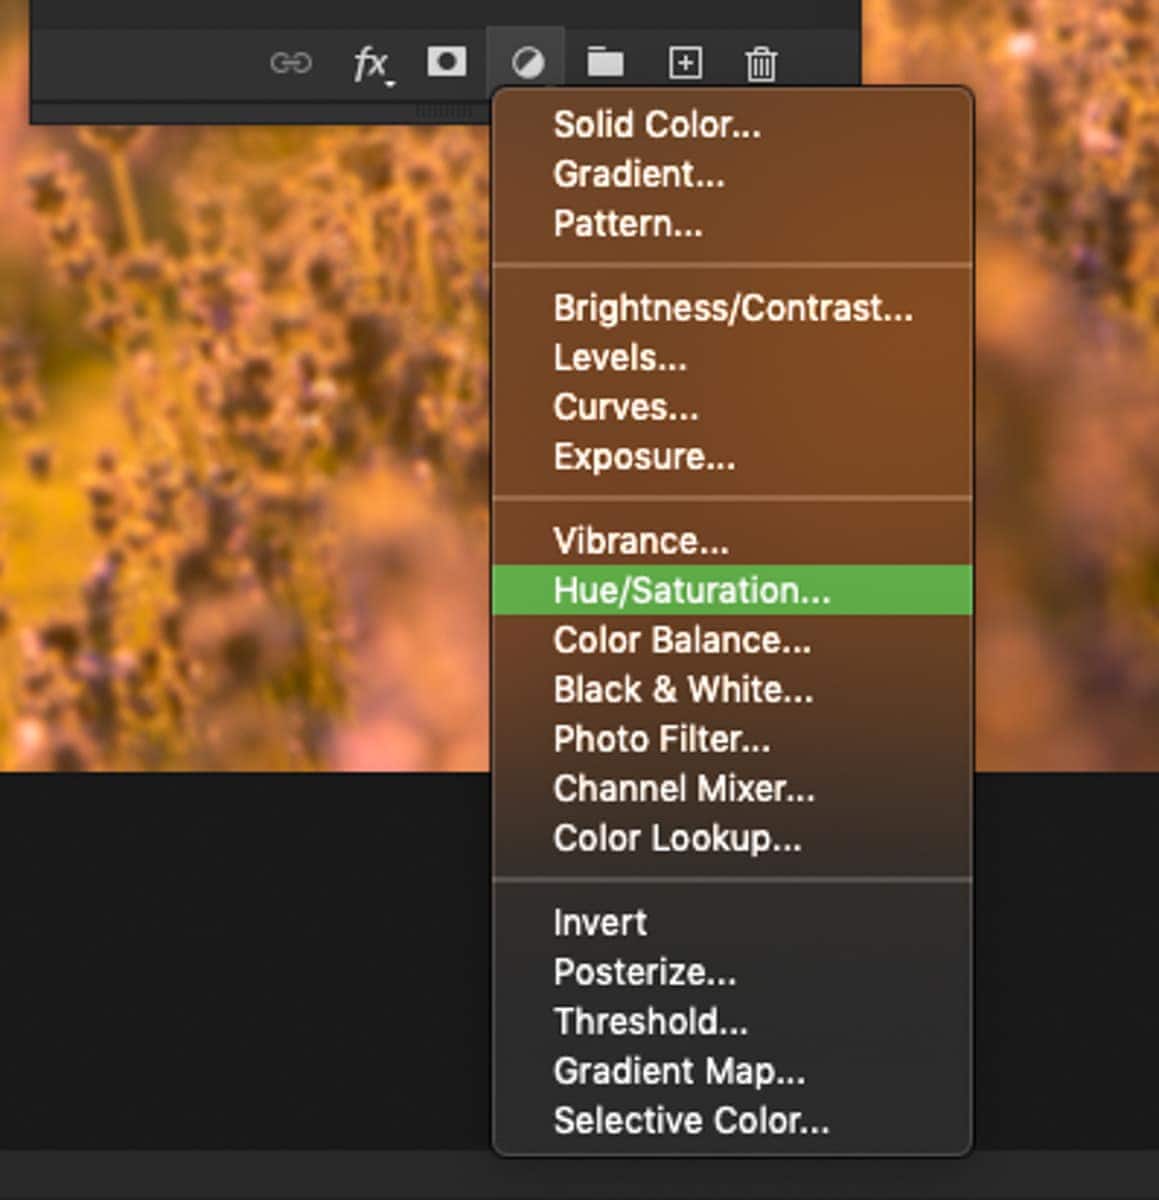Viewport: 1159px width, 1200px height.
Task: Select Pattern from the menu
Action: tap(732, 223)
